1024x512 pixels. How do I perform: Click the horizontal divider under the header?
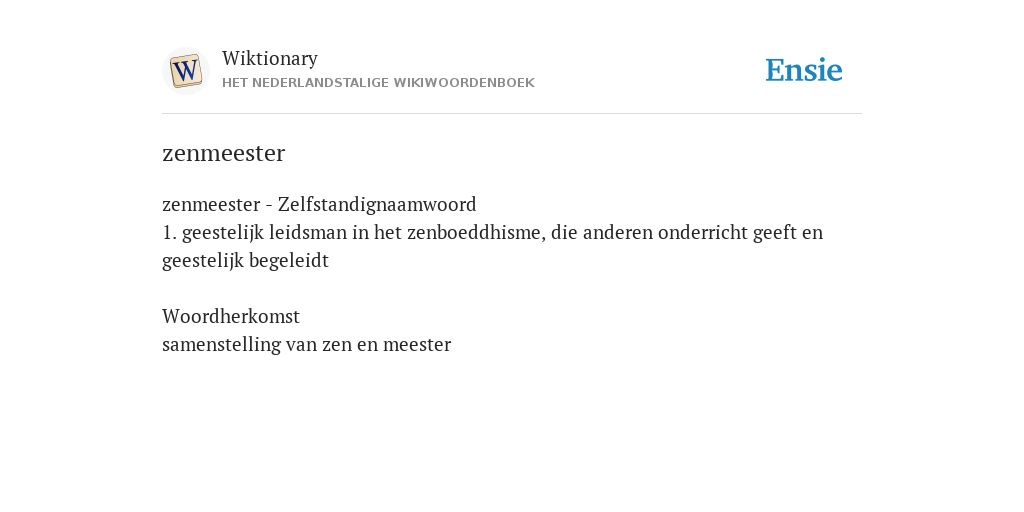click(512, 114)
